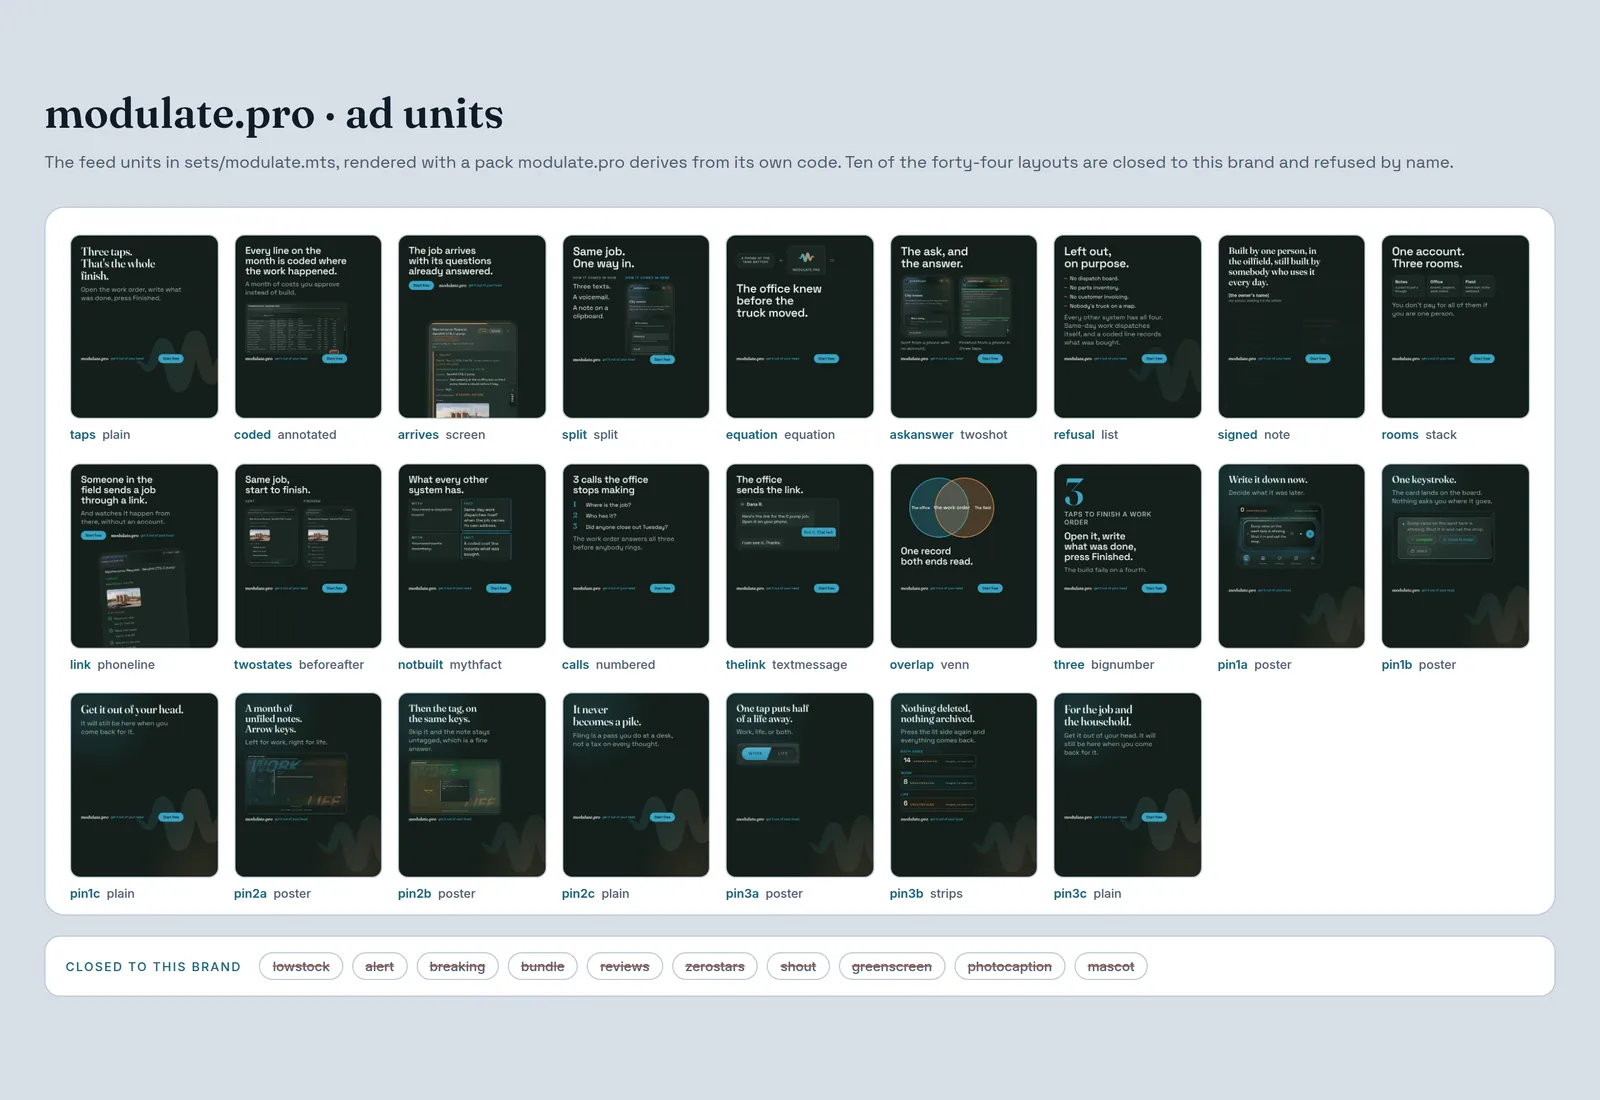Select the 'breaking' closed layout chip
The width and height of the screenshot is (1600, 1100).
[457, 967]
